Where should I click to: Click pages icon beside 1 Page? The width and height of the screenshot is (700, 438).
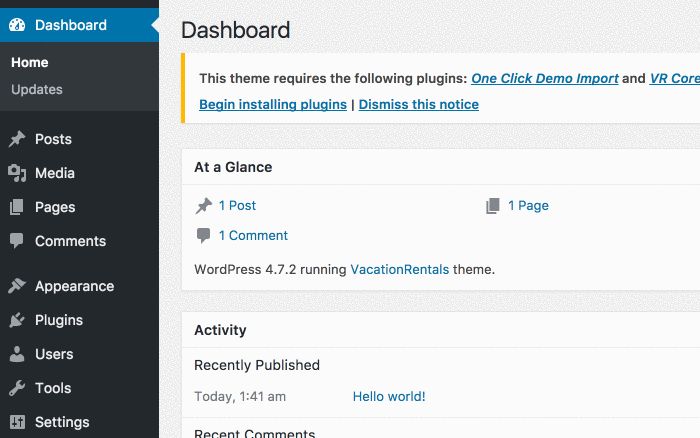(493, 206)
